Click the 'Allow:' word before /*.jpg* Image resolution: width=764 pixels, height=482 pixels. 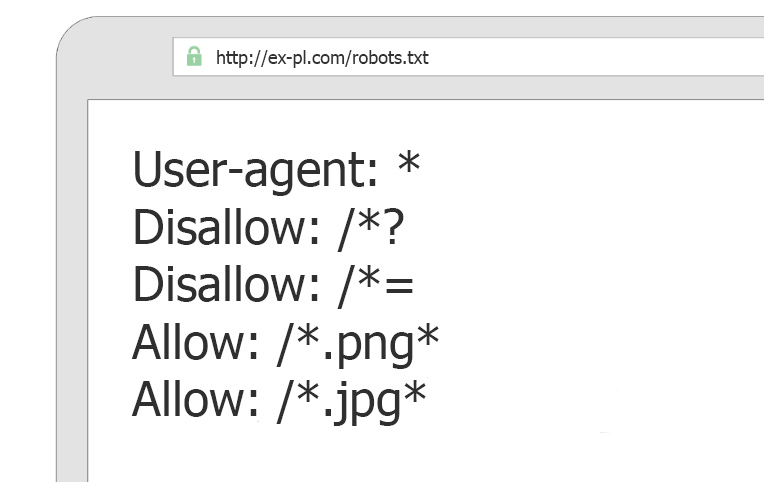pos(195,400)
